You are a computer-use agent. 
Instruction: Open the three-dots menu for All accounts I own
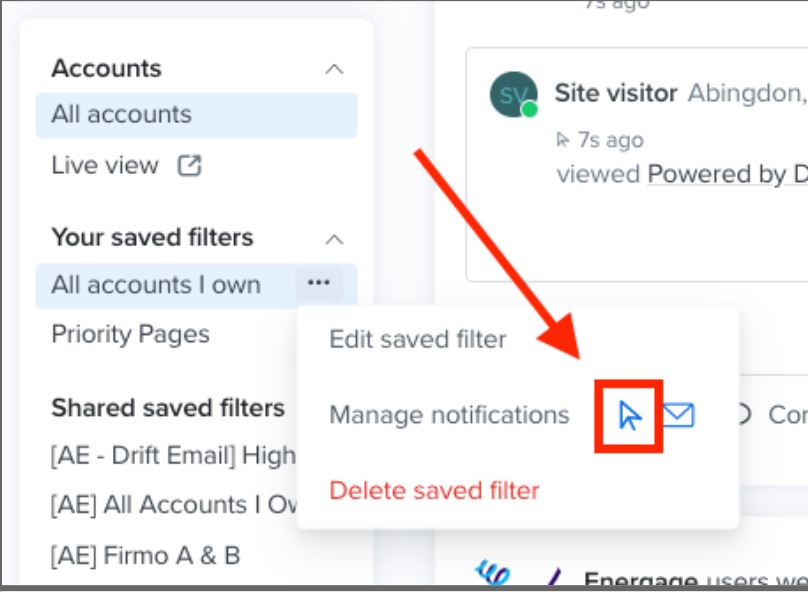coord(318,282)
